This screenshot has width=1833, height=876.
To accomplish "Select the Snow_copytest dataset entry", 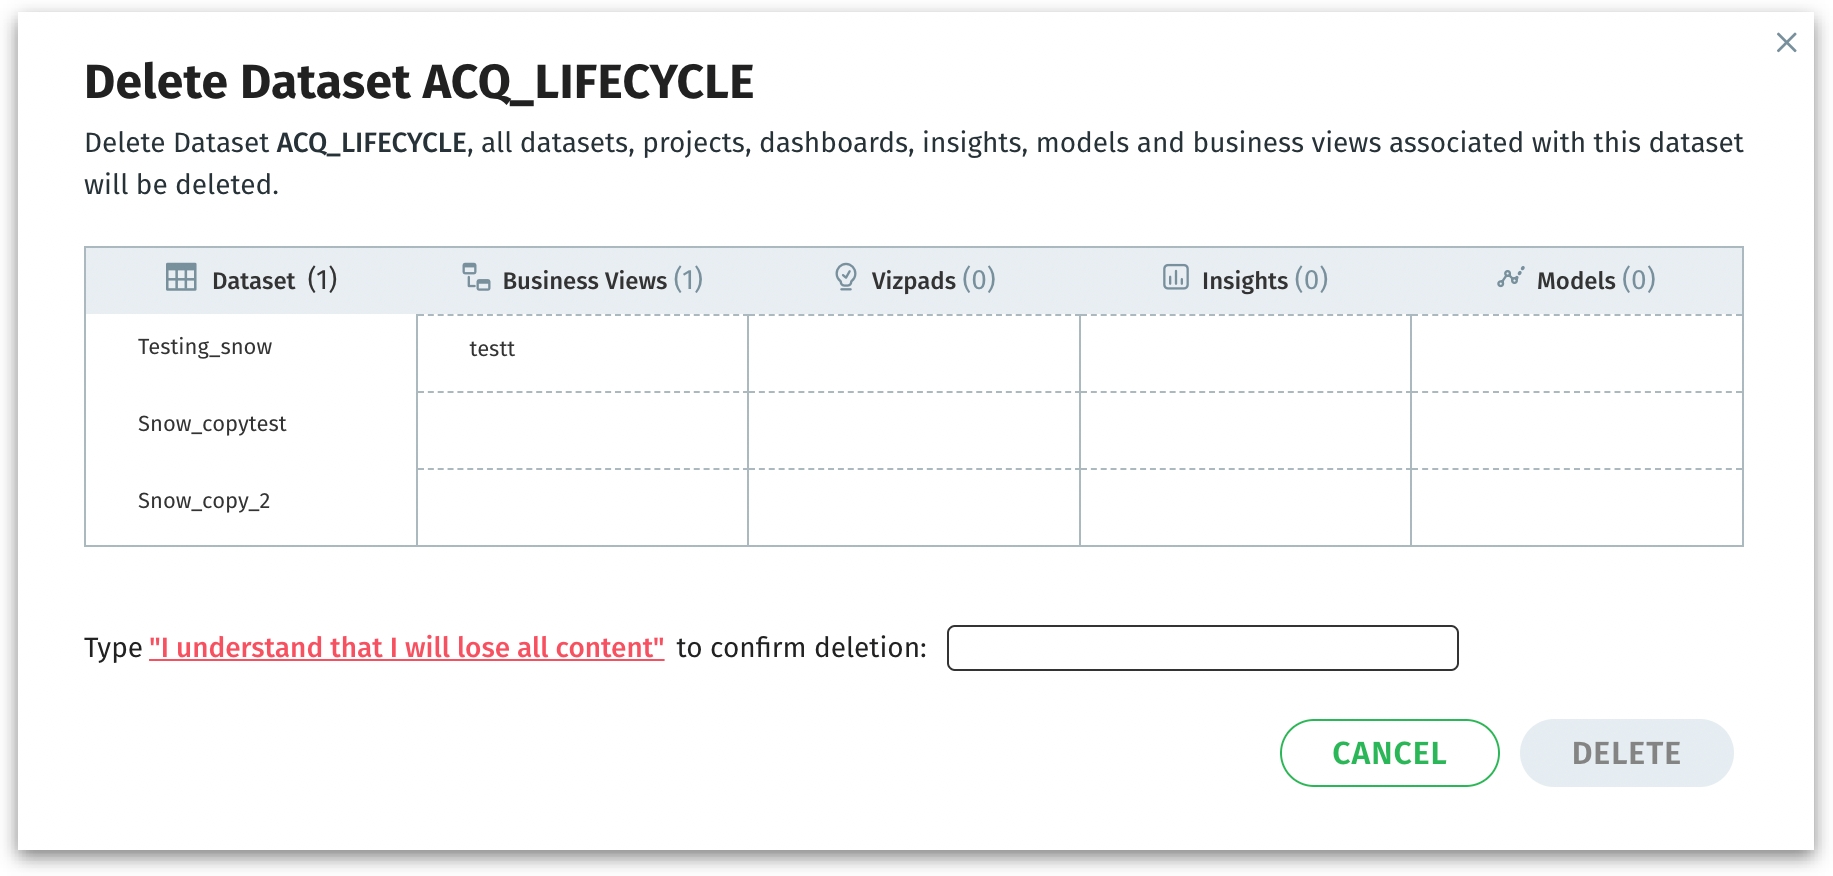I will pyautogui.click(x=212, y=424).
